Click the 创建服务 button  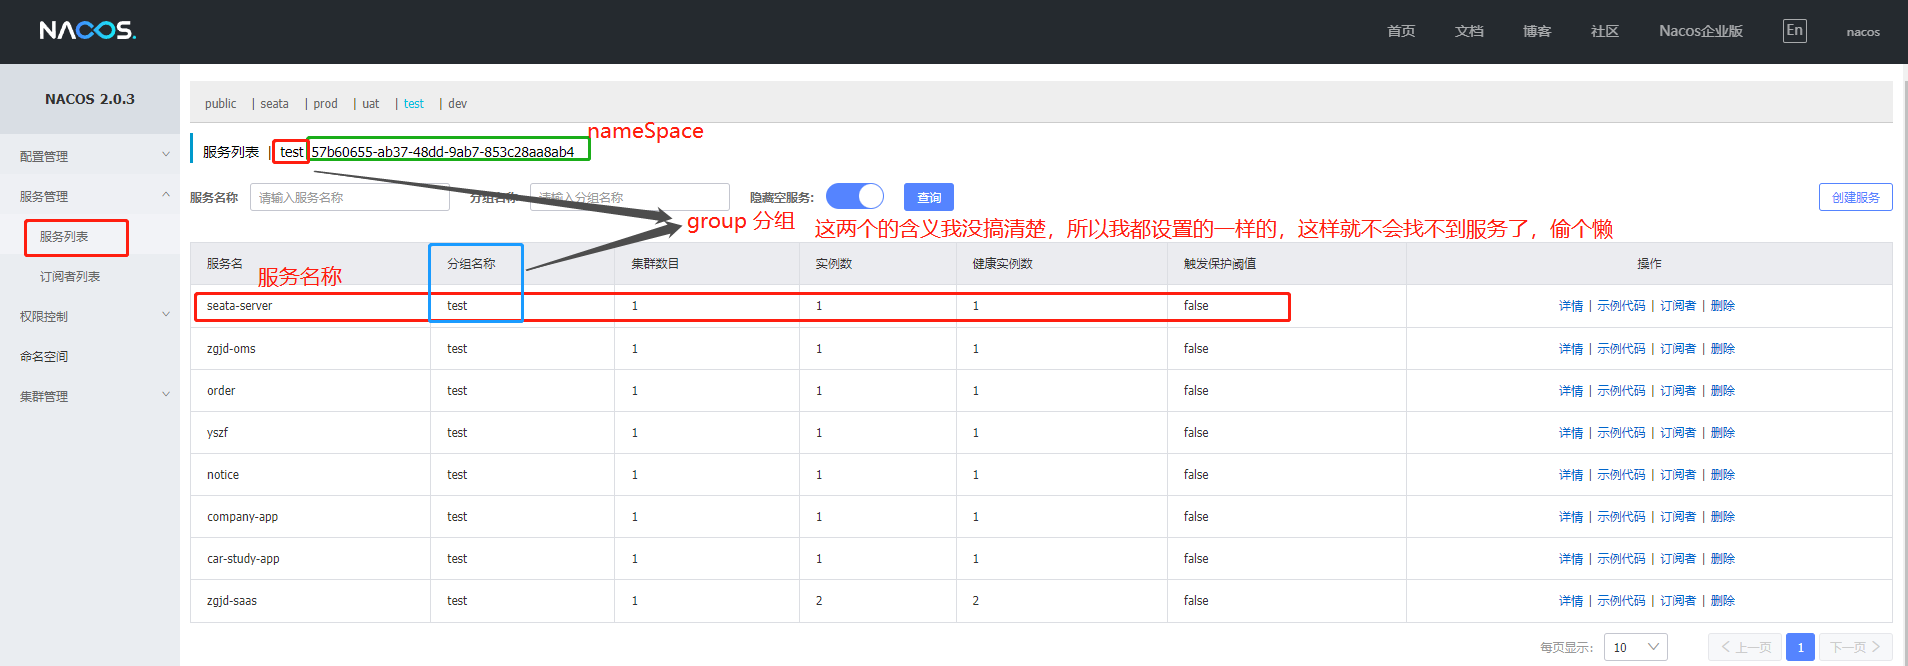coord(1855,197)
